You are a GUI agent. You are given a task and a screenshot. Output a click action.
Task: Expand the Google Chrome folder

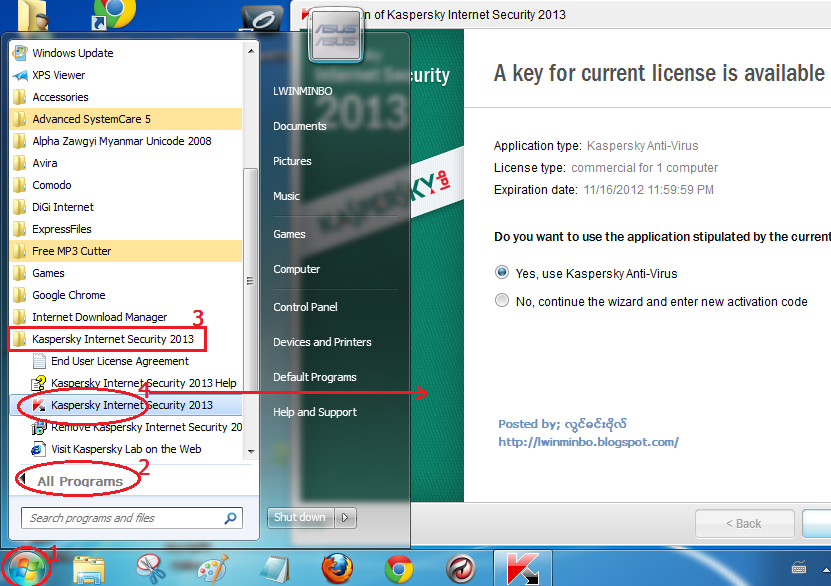(126, 295)
